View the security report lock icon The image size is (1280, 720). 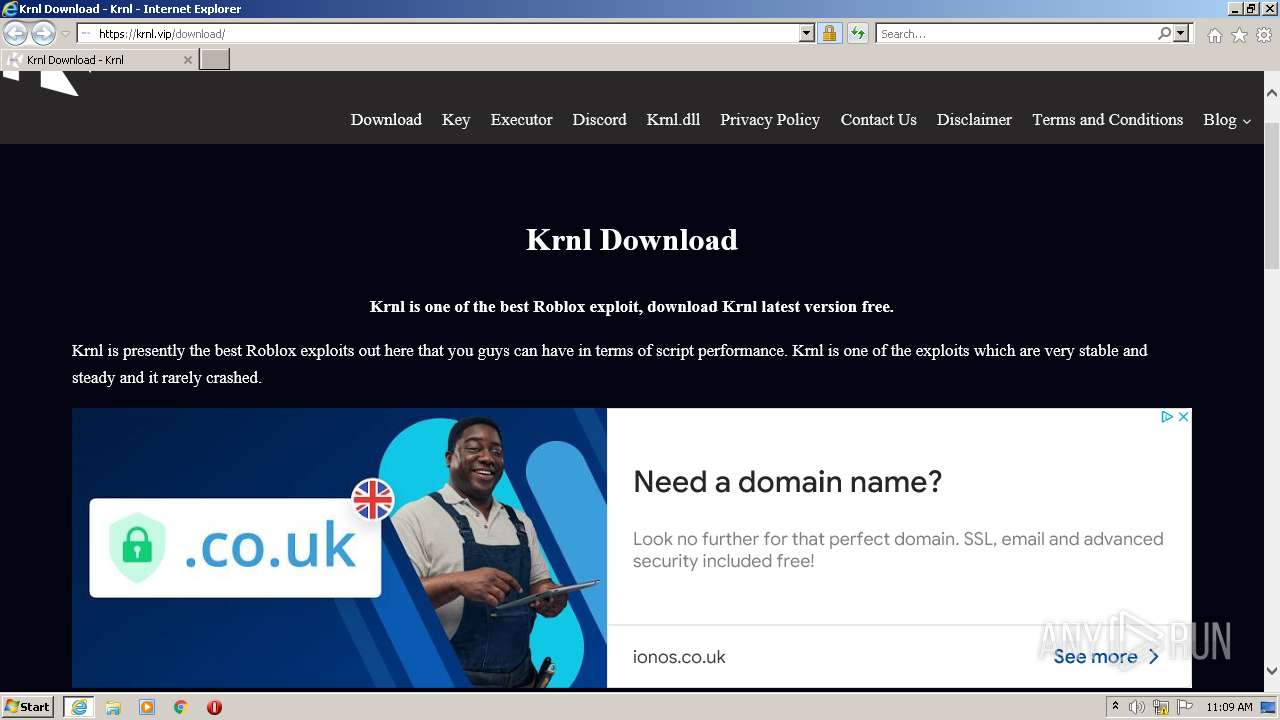click(829, 34)
